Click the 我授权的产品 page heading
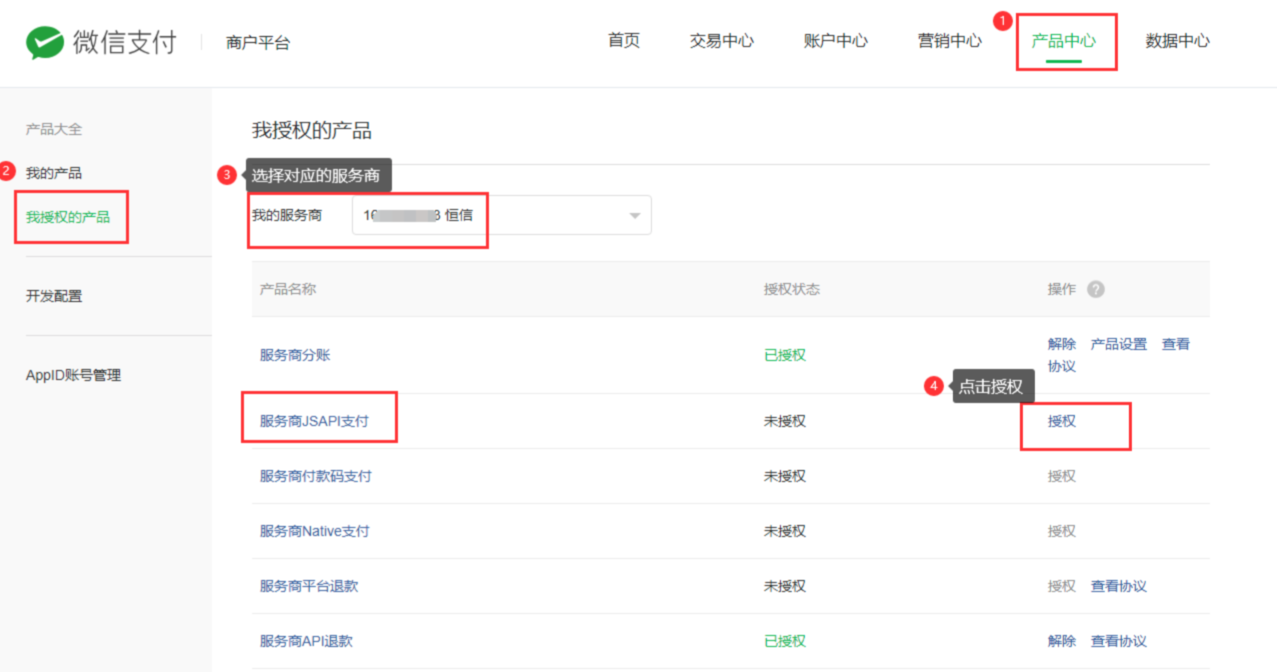 pyautogui.click(x=311, y=131)
